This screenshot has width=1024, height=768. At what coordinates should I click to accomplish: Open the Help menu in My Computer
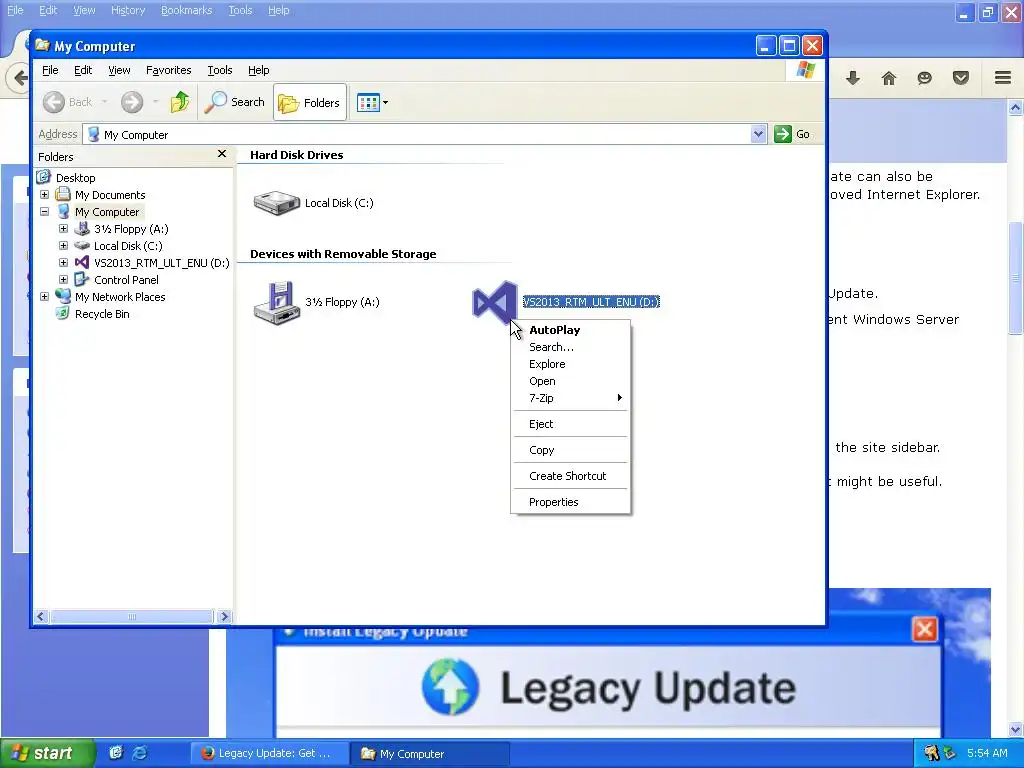click(259, 70)
